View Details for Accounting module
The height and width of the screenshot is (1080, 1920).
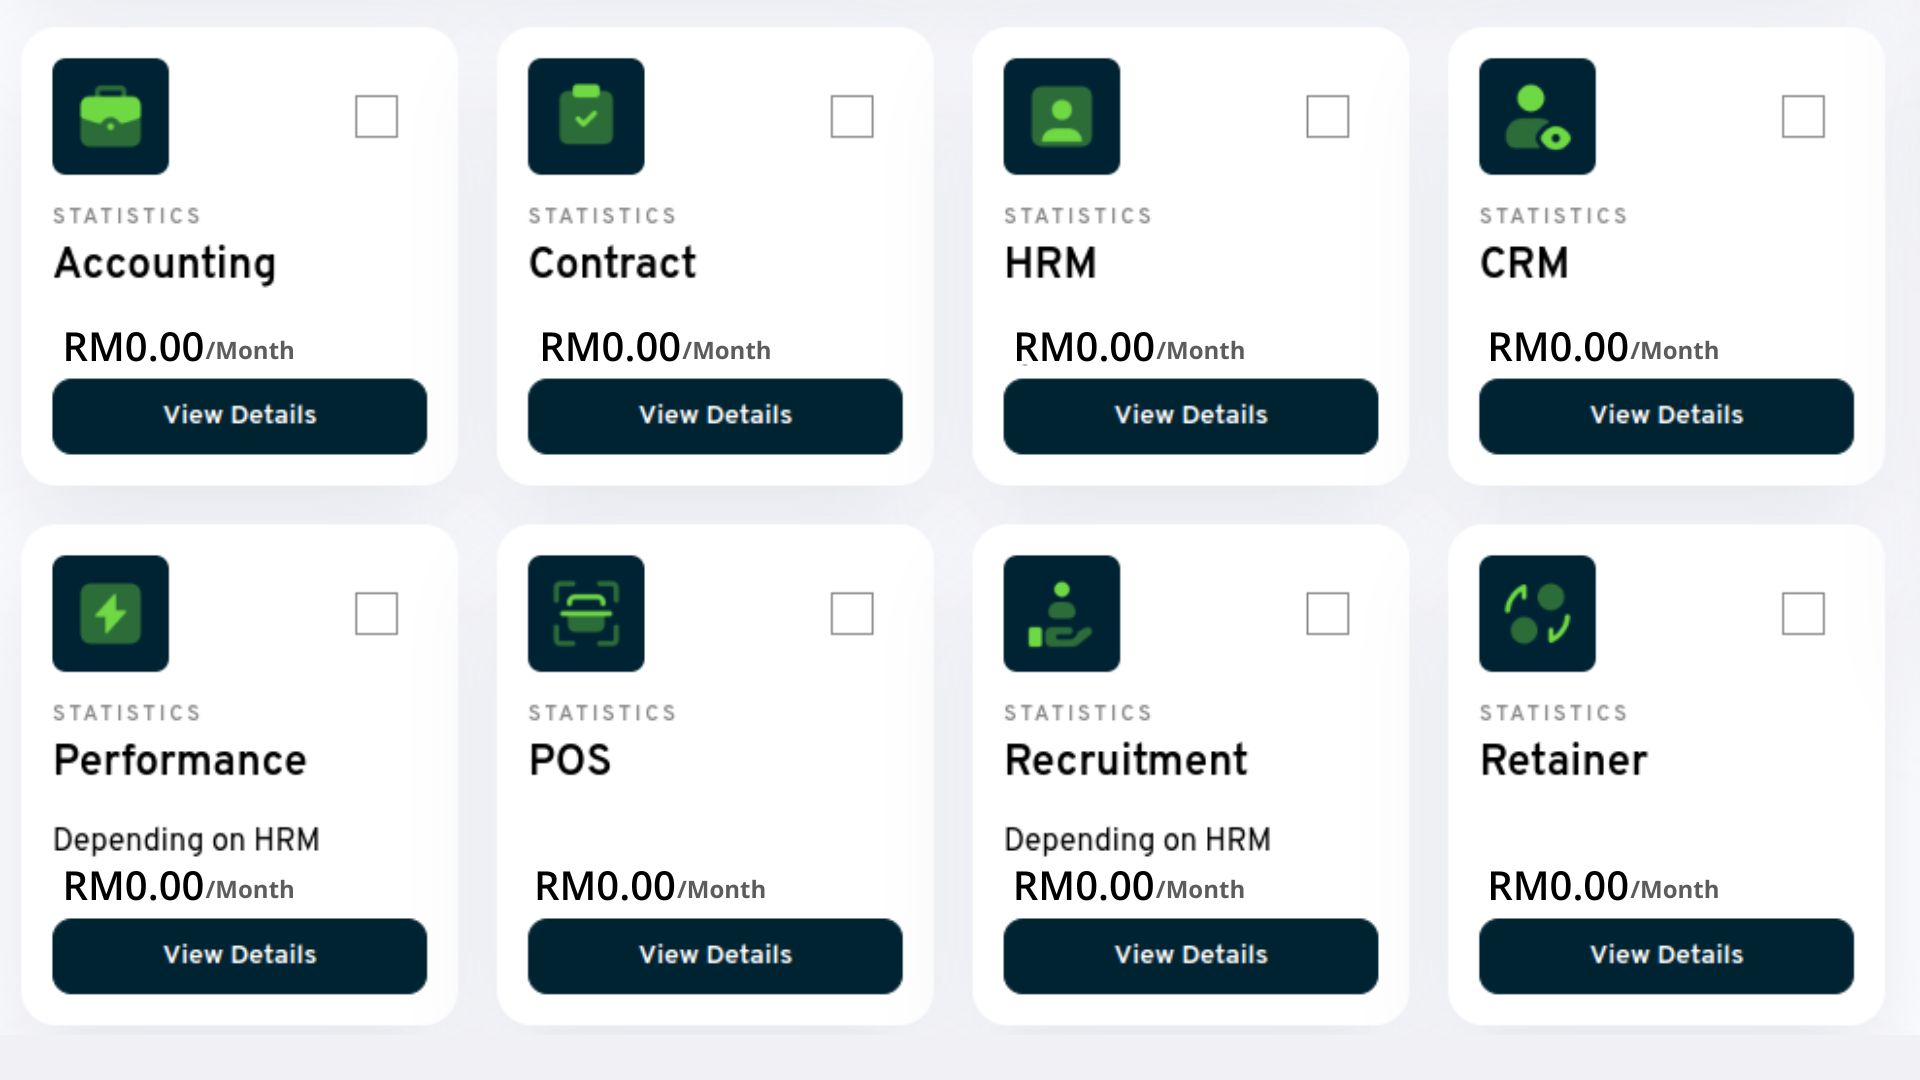239,416
